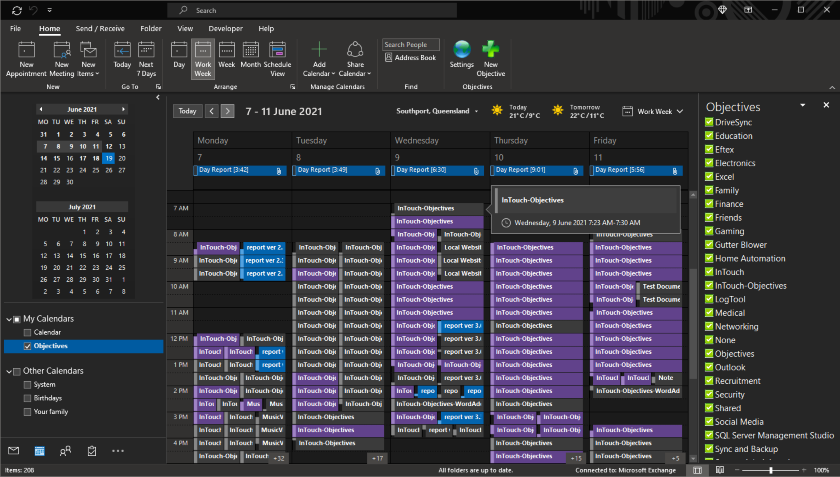Go to next month in mini calendar
The width and height of the screenshot is (840, 477).
pos(123,109)
